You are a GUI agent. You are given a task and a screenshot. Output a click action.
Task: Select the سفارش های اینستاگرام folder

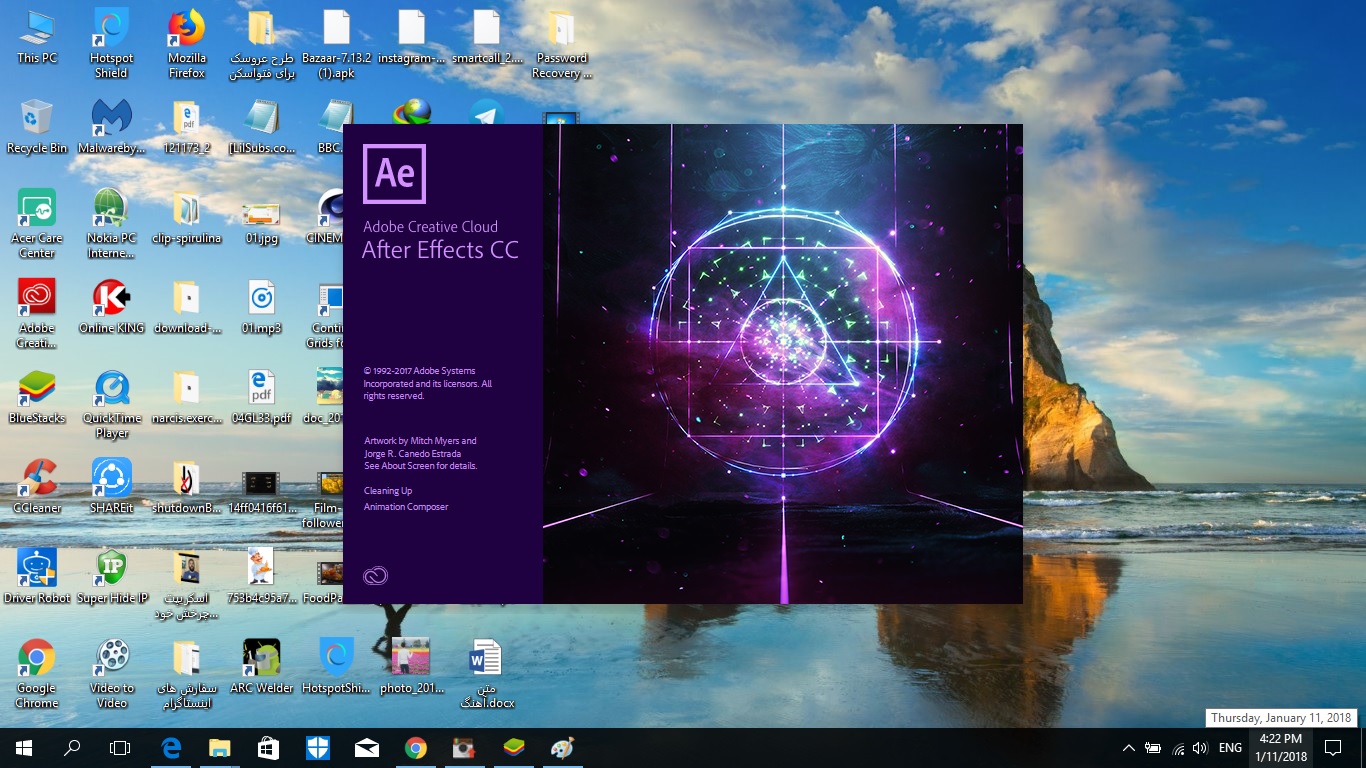point(186,674)
